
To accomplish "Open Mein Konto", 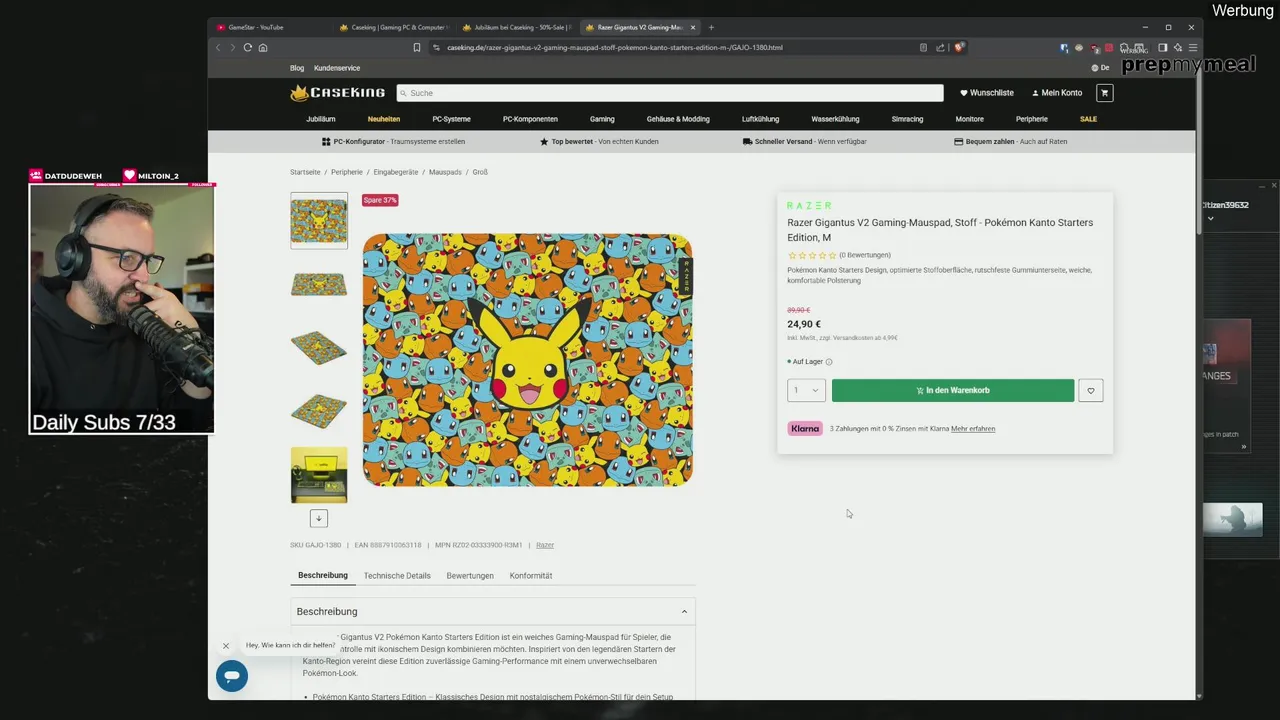I will (1057, 93).
